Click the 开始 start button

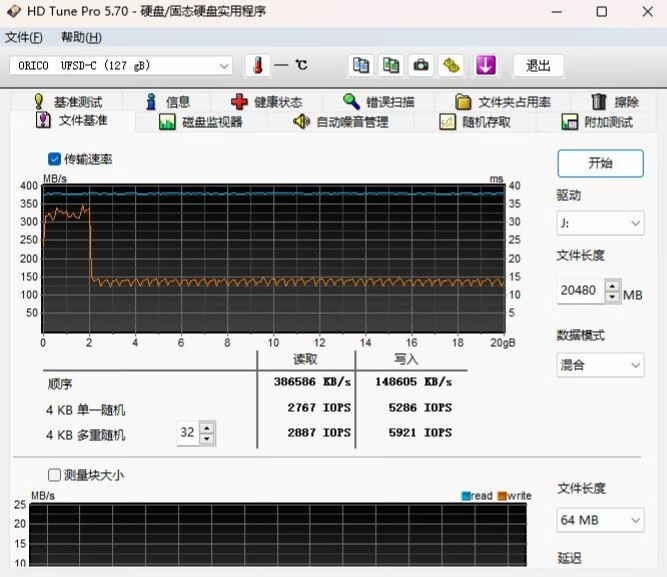tap(600, 163)
